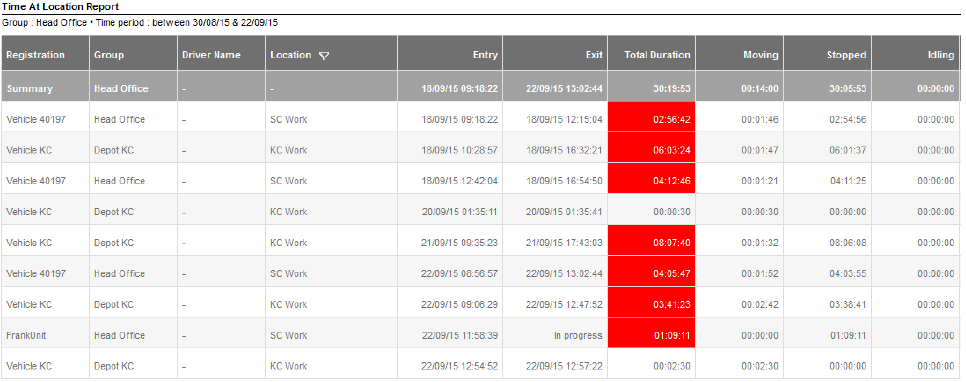Click the sort arrow beside Location header
This screenshot has width=966, height=382.
324,55
